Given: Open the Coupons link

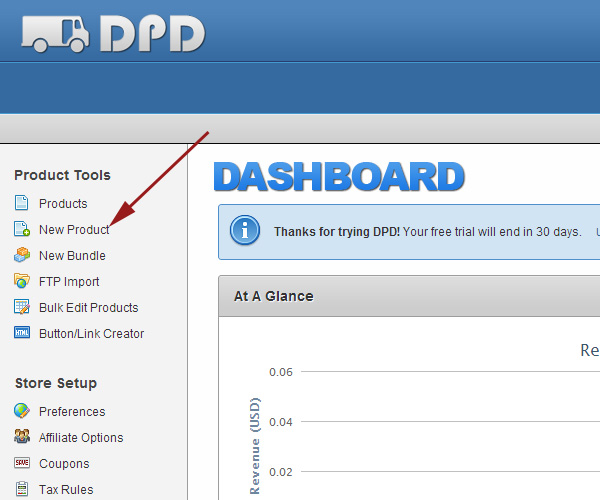Looking at the screenshot, I should (x=64, y=464).
